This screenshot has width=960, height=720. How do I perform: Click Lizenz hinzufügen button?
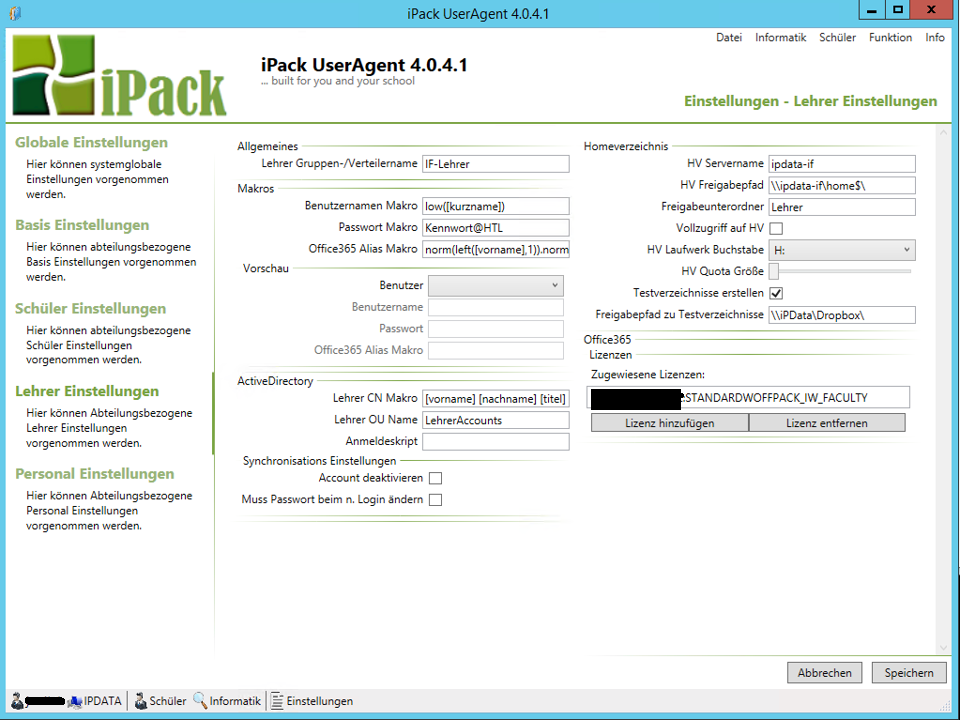[x=669, y=423]
